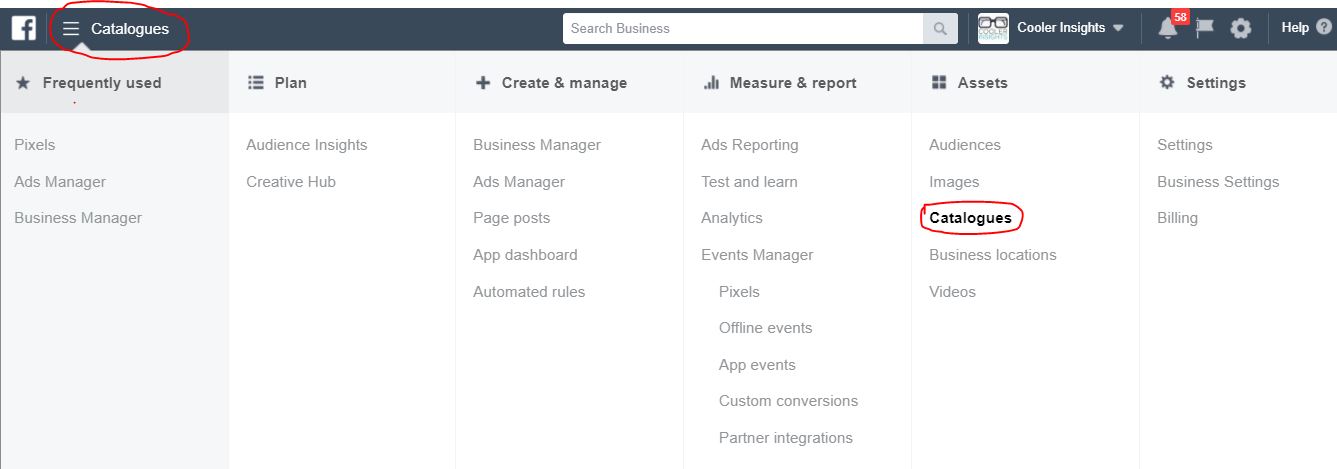Image resolution: width=1337 pixels, height=469 pixels.
Task: Open Custom conversions under Events Manager
Action: [x=788, y=401]
